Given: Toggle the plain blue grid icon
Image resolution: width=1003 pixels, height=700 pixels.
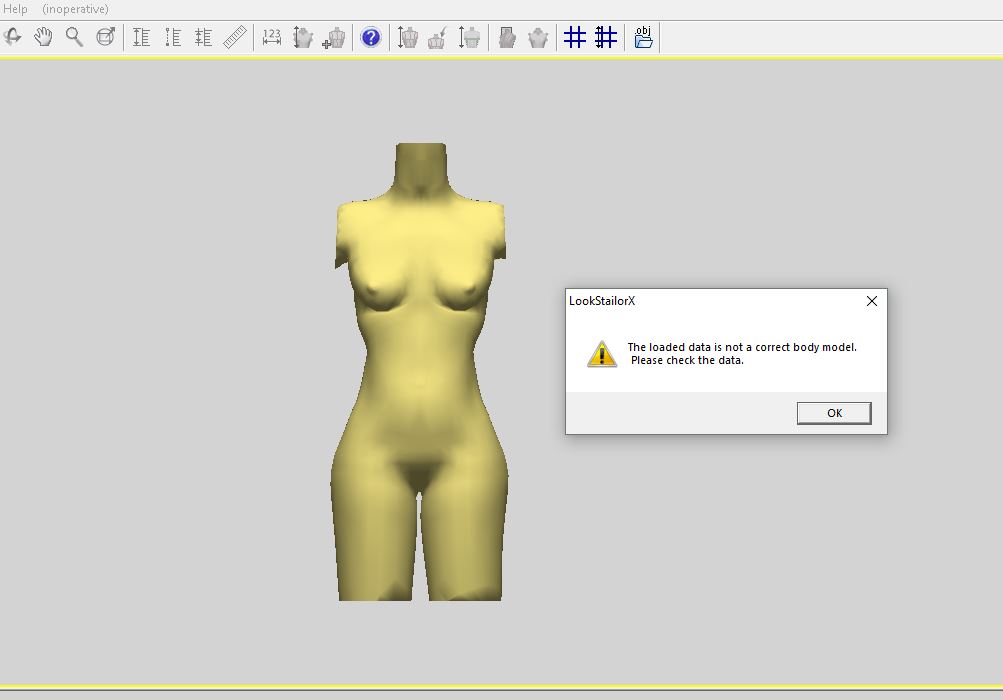Looking at the screenshot, I should pos(574,37).
